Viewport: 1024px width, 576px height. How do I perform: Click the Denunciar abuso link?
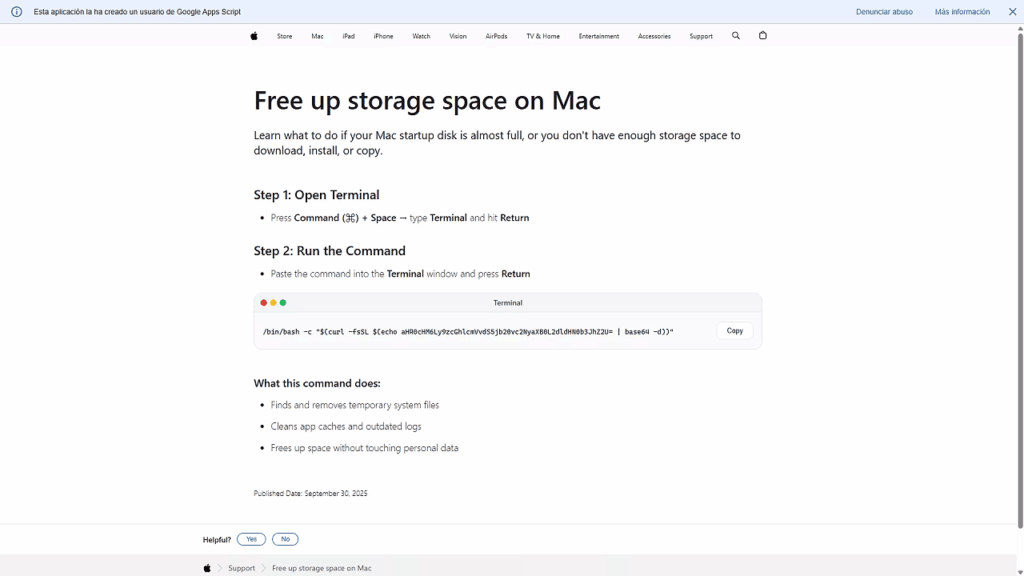pos(884,12)
